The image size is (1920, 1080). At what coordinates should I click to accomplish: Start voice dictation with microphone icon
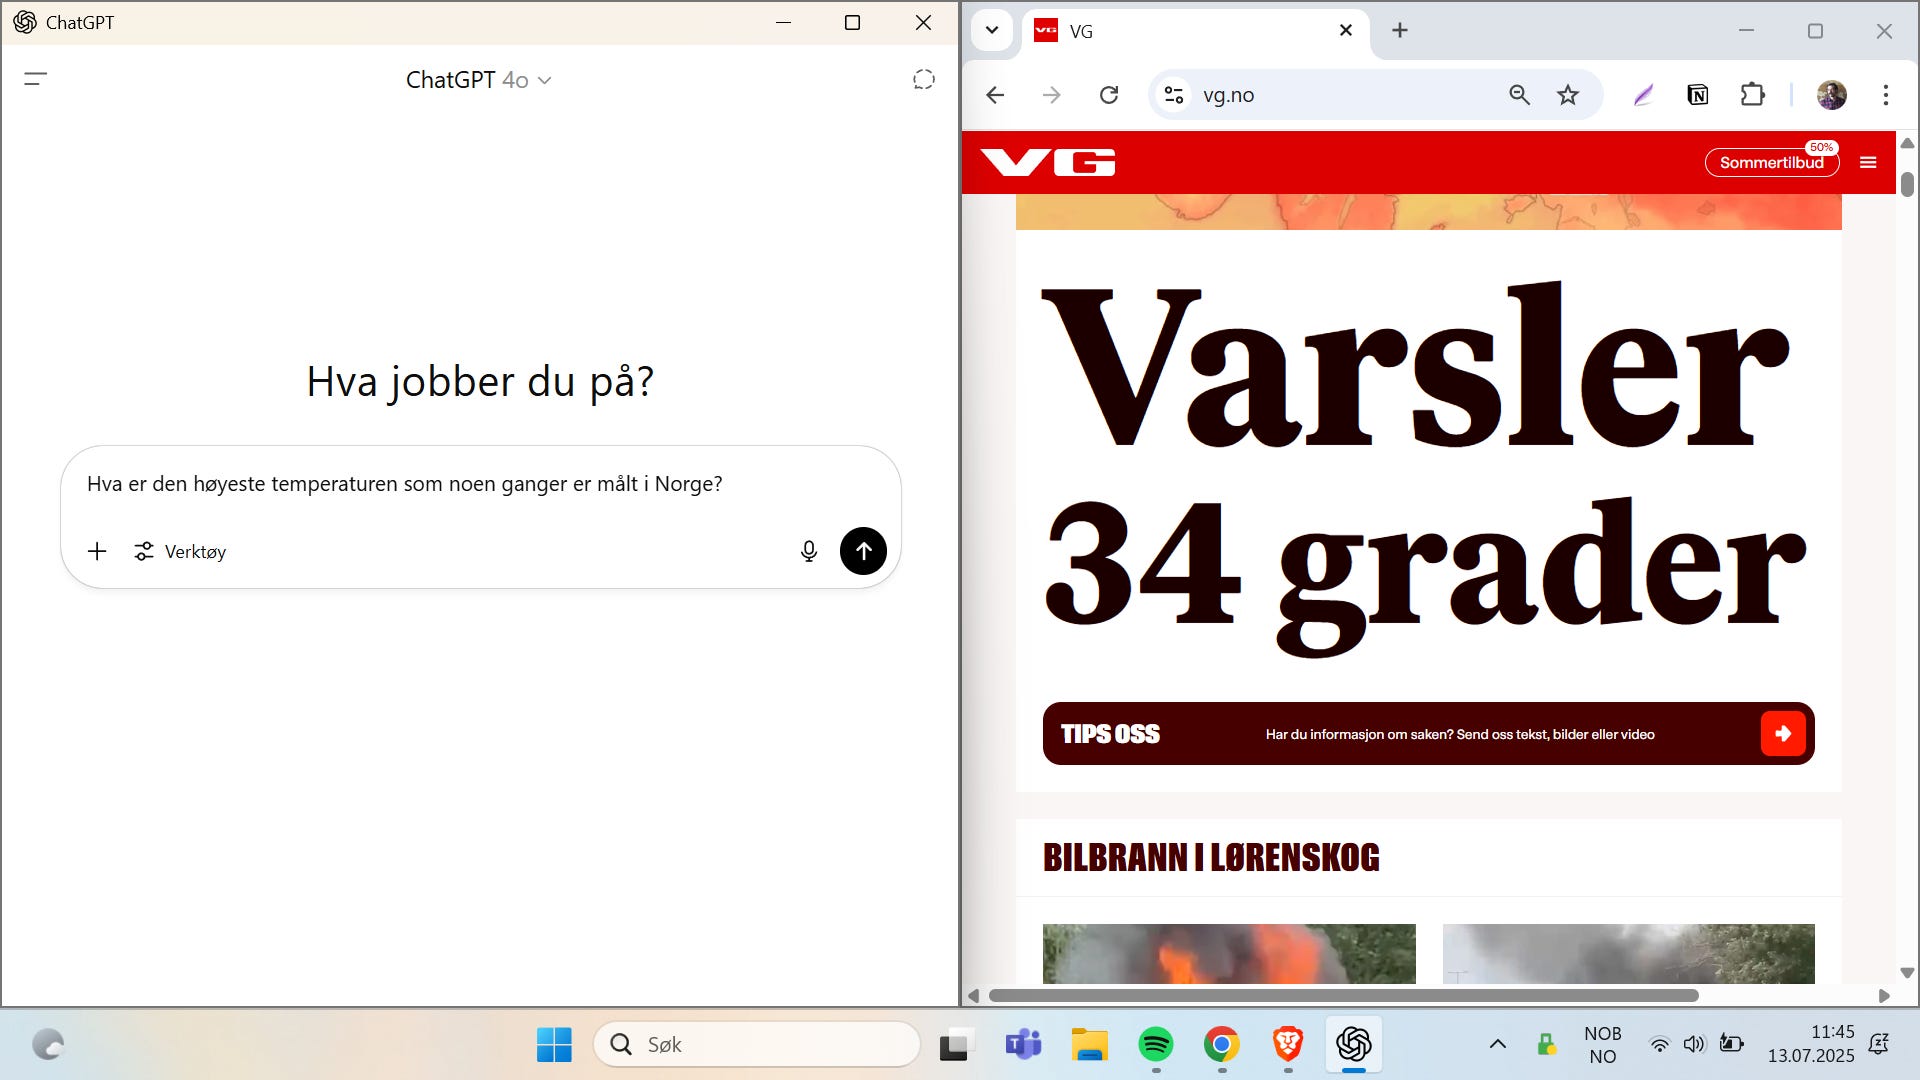(809, 551)
